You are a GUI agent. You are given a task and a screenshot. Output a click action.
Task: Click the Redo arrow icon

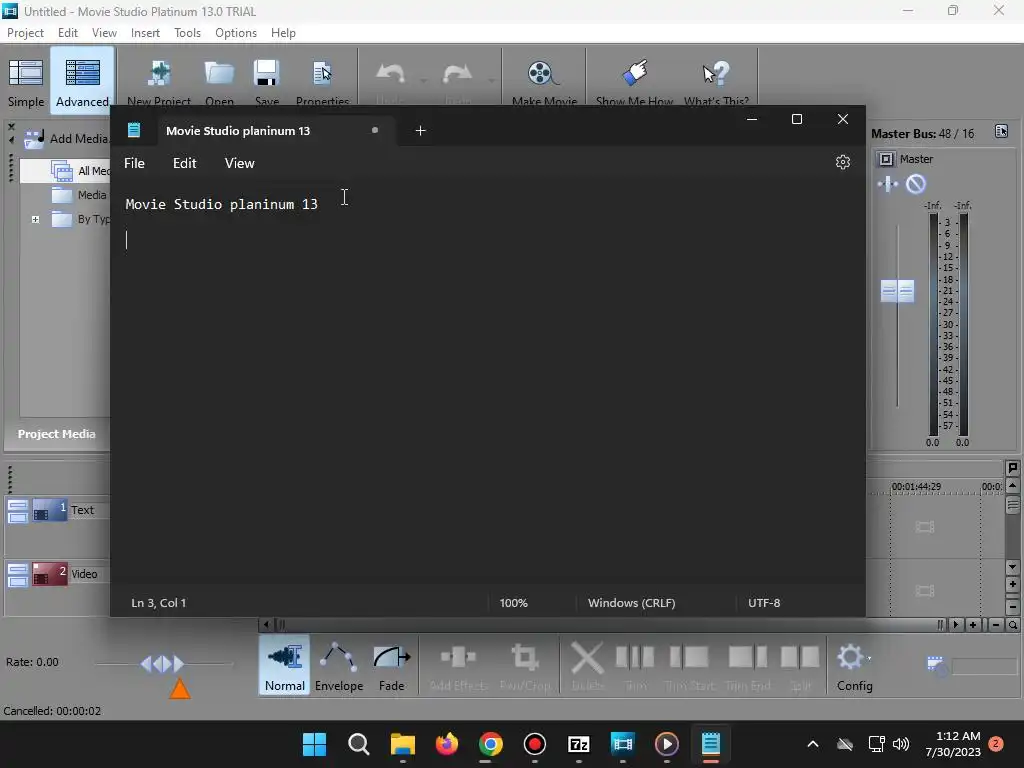[457, 74]
